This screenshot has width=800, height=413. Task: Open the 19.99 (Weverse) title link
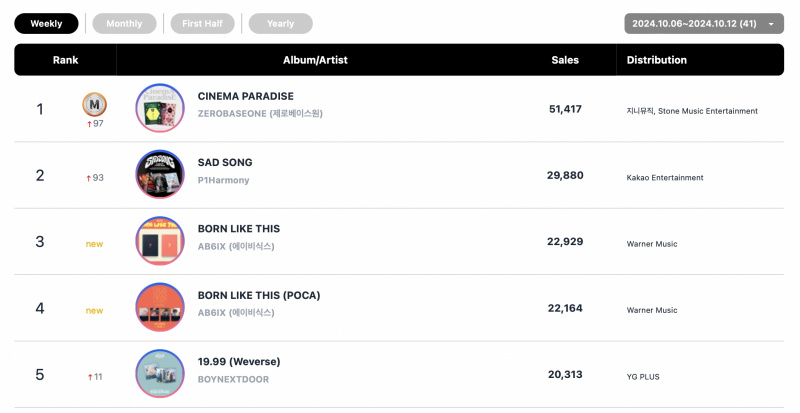[x=239, y=361]
